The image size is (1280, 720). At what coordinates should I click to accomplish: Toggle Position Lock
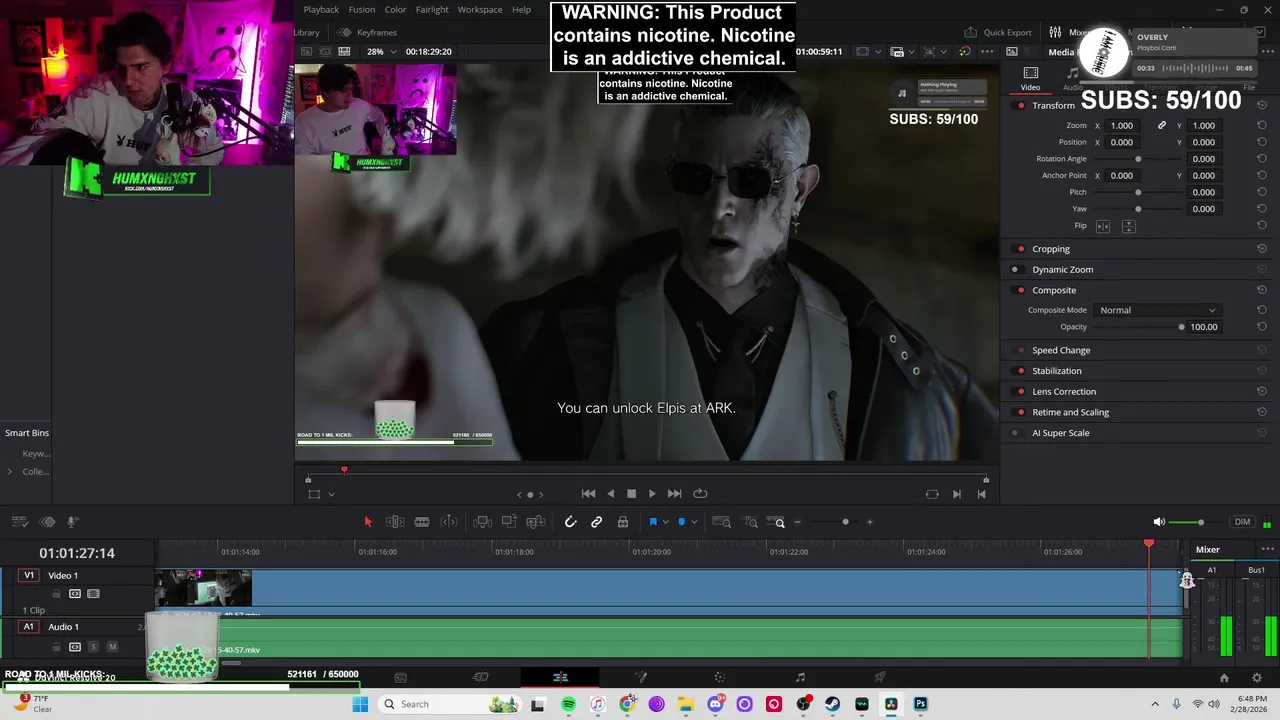(x=623, y=522)
